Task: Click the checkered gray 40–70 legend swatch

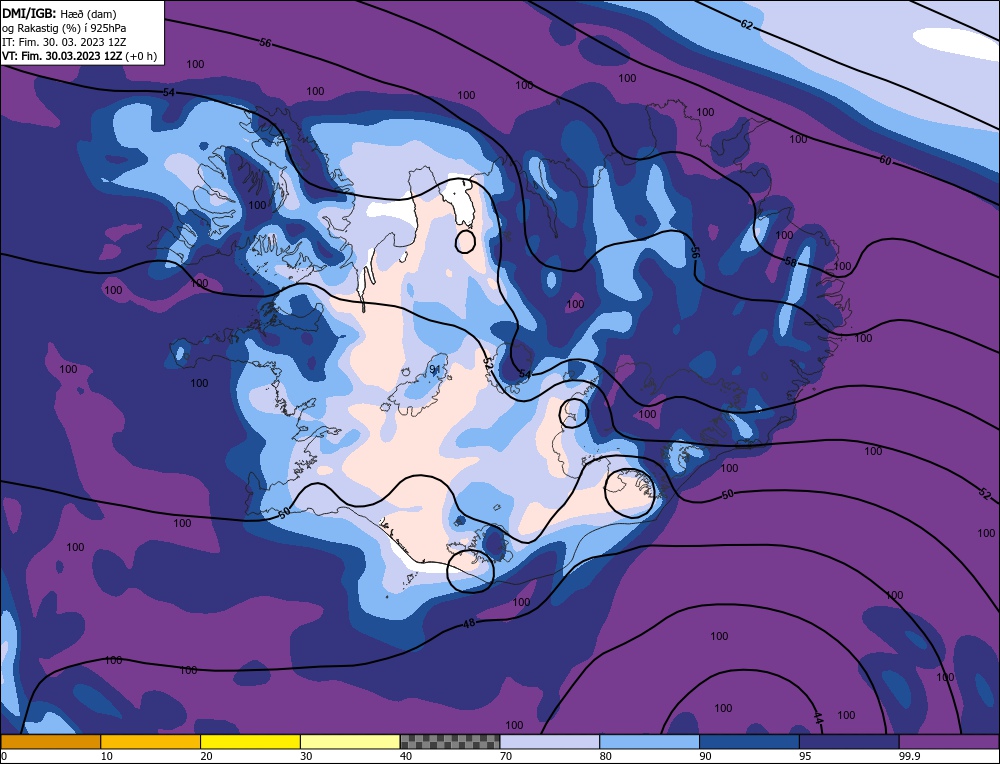Action: click(x=450, y=742)
